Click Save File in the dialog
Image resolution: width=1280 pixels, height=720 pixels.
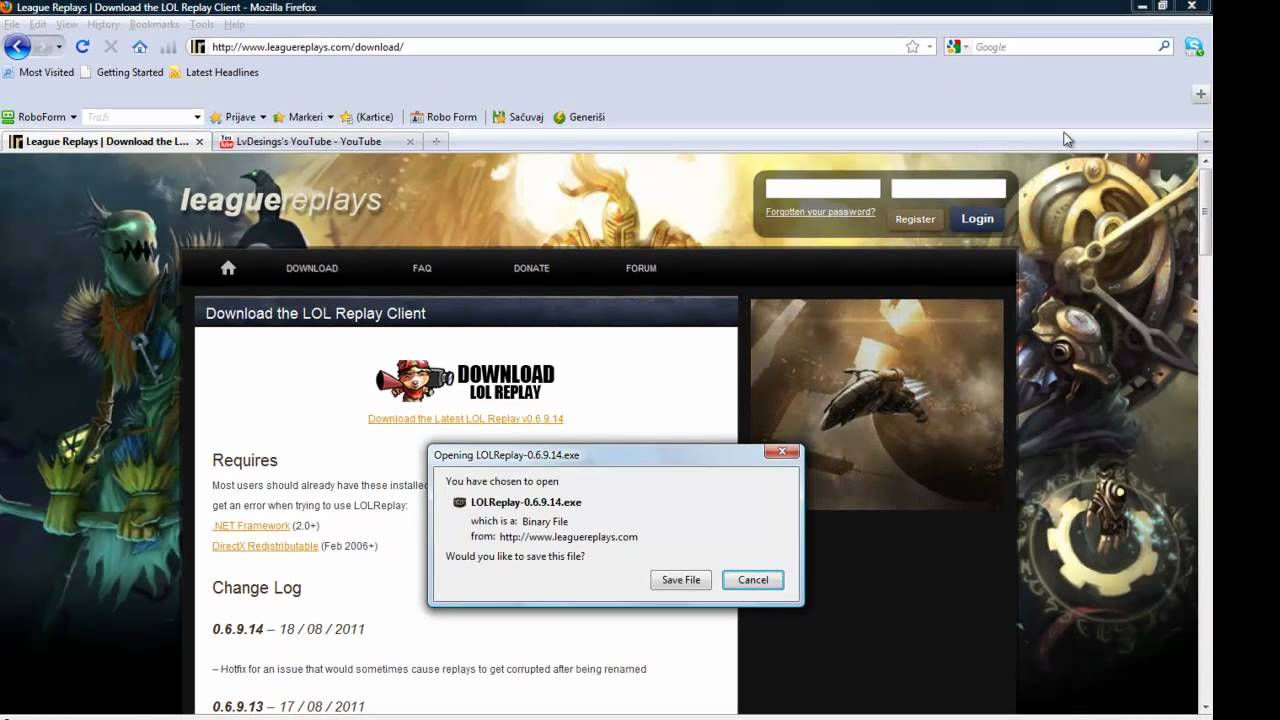681,580
